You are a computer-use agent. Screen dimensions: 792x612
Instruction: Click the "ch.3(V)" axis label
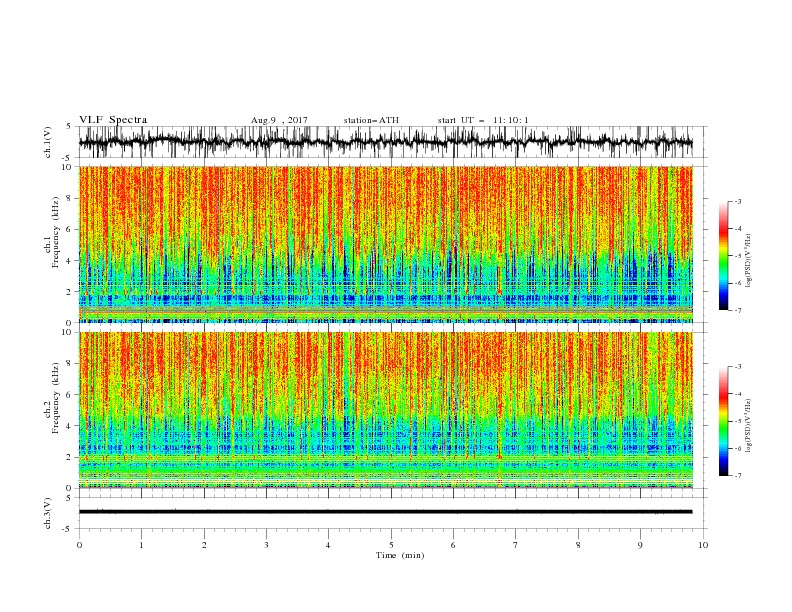48,513
